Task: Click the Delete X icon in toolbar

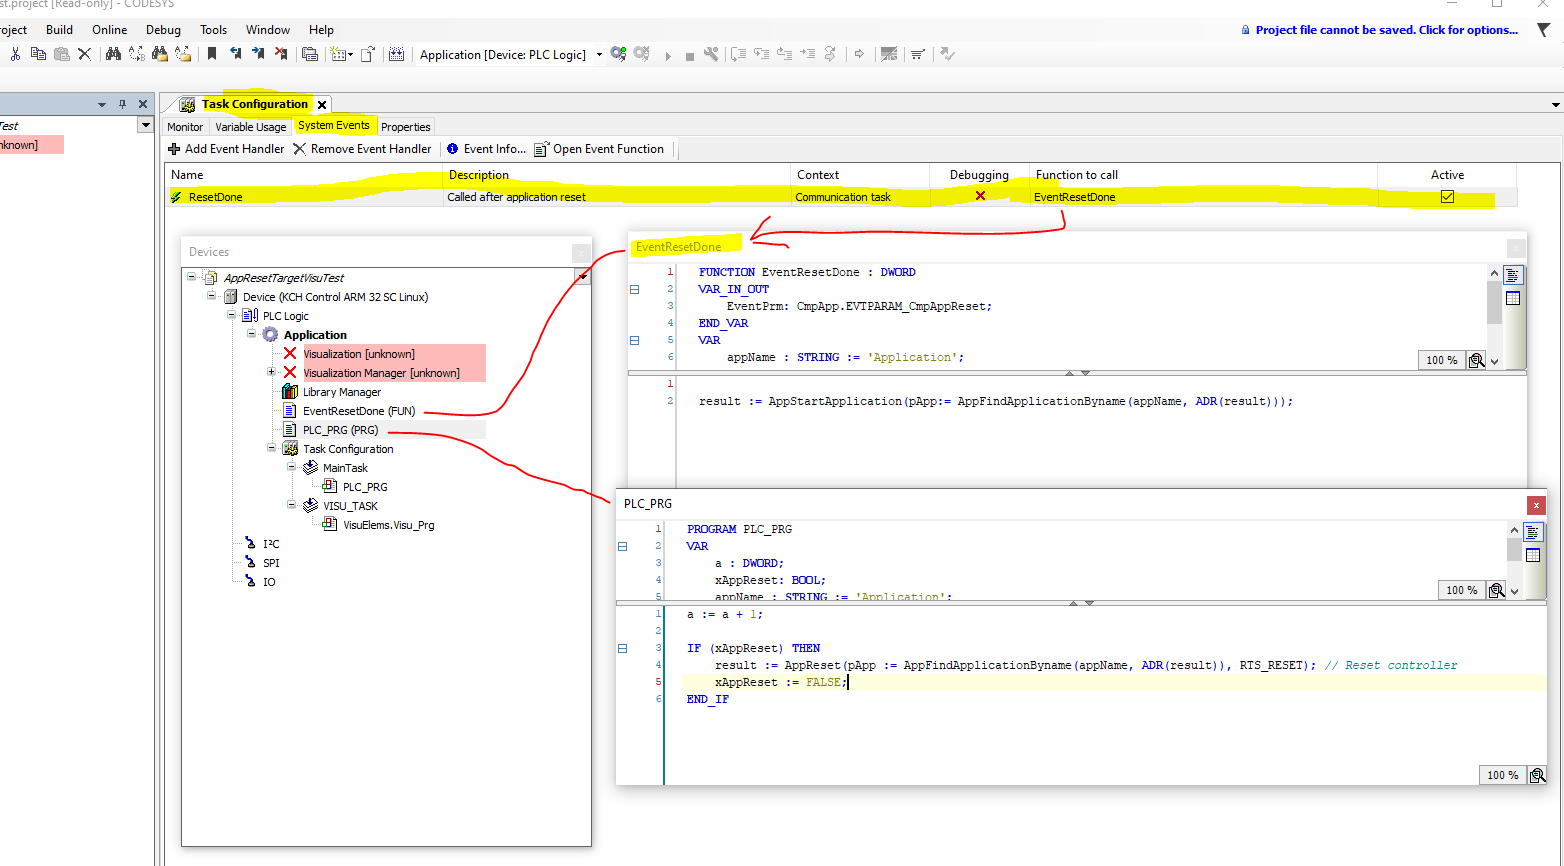Action: 84,54
